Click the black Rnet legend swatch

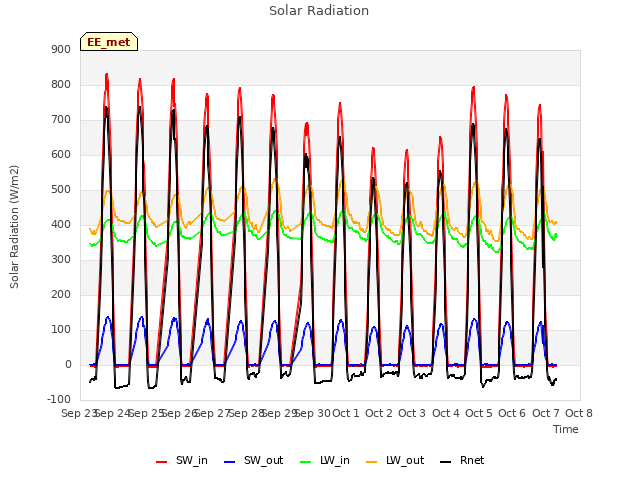tap(446, 462)
